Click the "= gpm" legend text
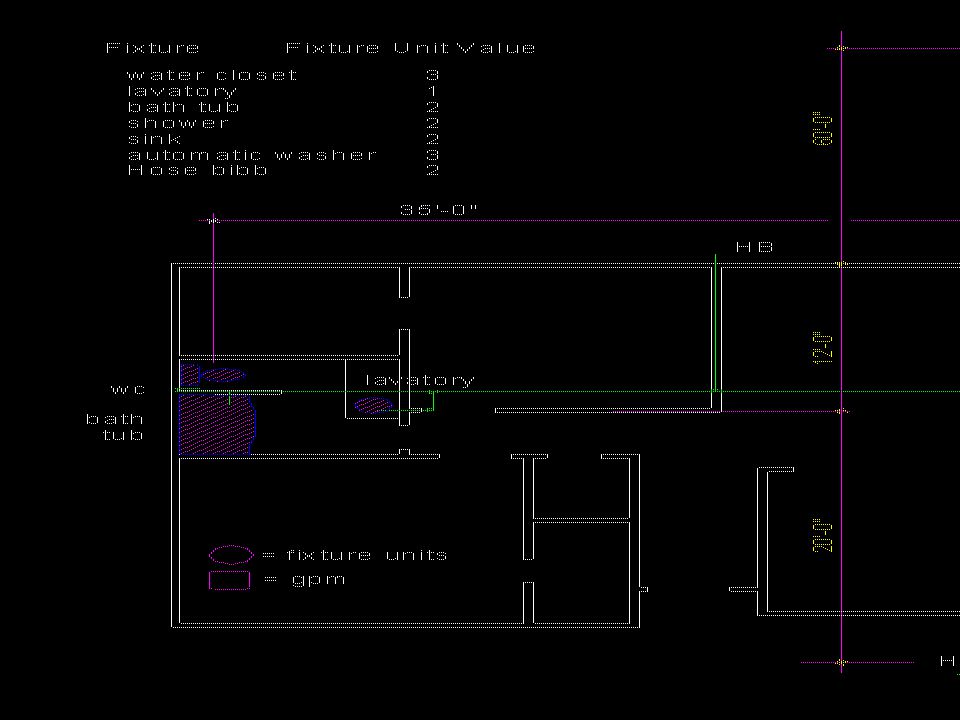This screenshot has width=960, height=720. 305,579
